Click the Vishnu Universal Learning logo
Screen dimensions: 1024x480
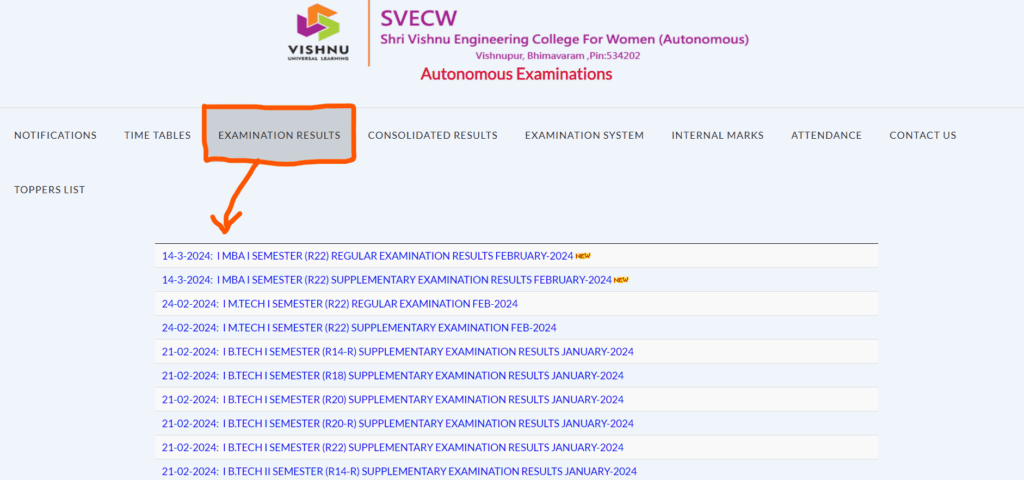(x=319, y=32)
